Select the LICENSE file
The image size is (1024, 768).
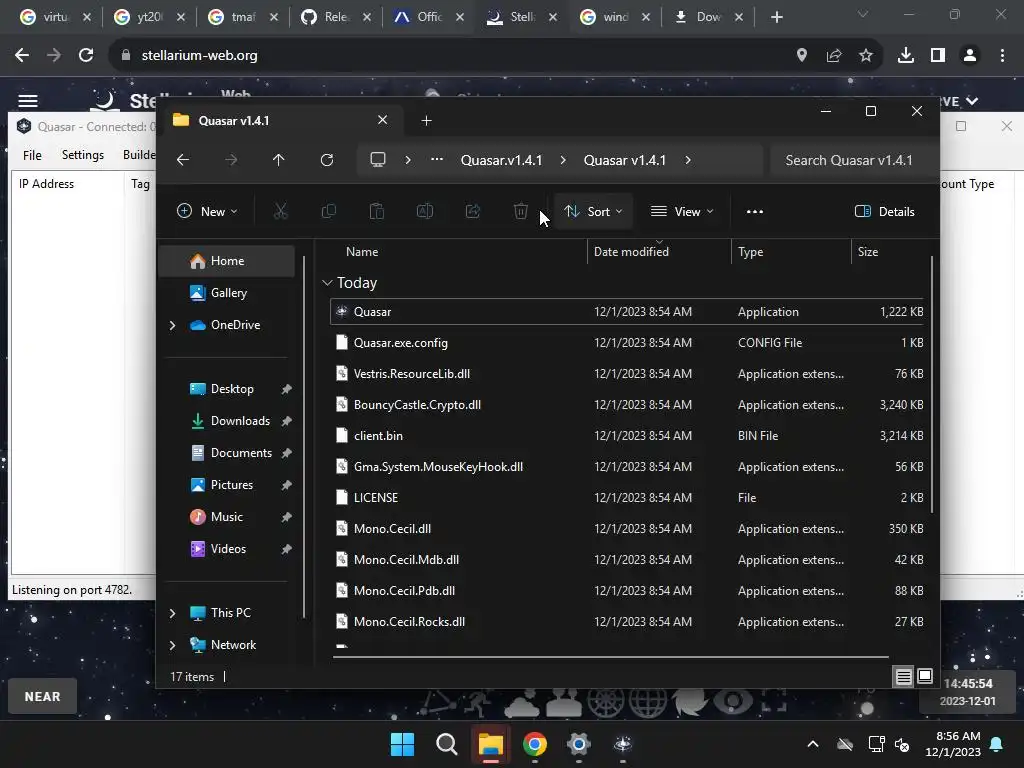pyautogui.click(x=627, y=498)
